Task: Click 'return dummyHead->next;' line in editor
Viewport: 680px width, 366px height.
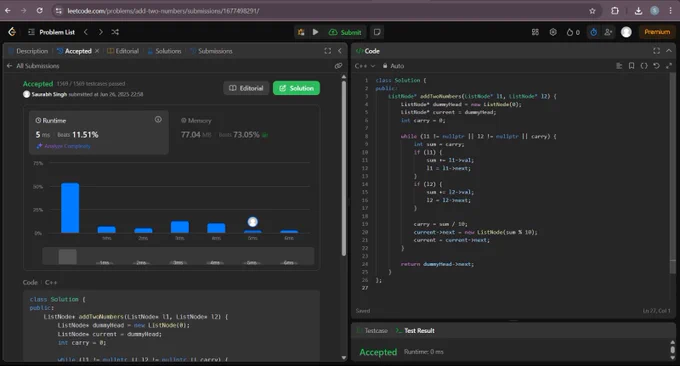Action: (437, 264)
